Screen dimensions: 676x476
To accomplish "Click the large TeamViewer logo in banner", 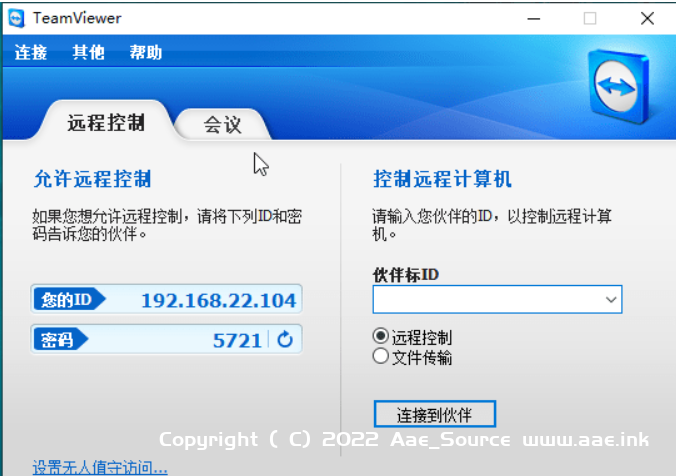I will [618, 86].
